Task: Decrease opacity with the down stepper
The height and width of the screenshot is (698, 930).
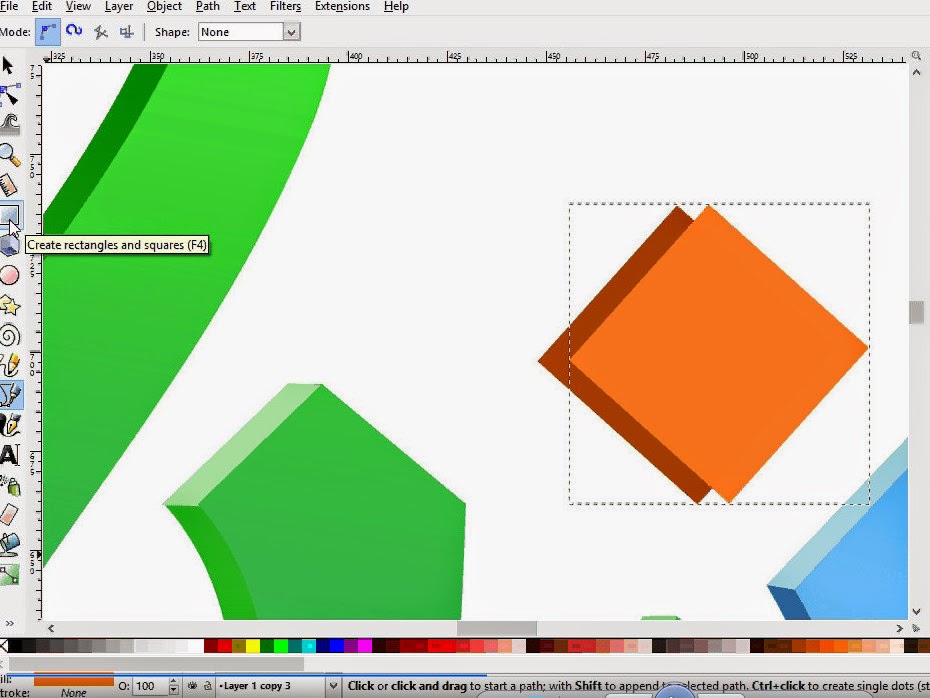Action: click(173, 690)
